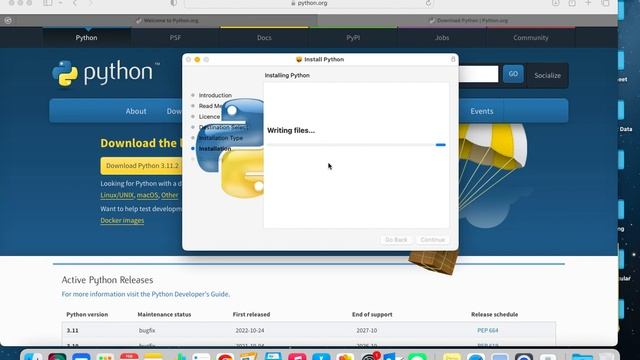Click the Writing files progress bar
Viewport: 640px width, 360px height.
(356, 145)
